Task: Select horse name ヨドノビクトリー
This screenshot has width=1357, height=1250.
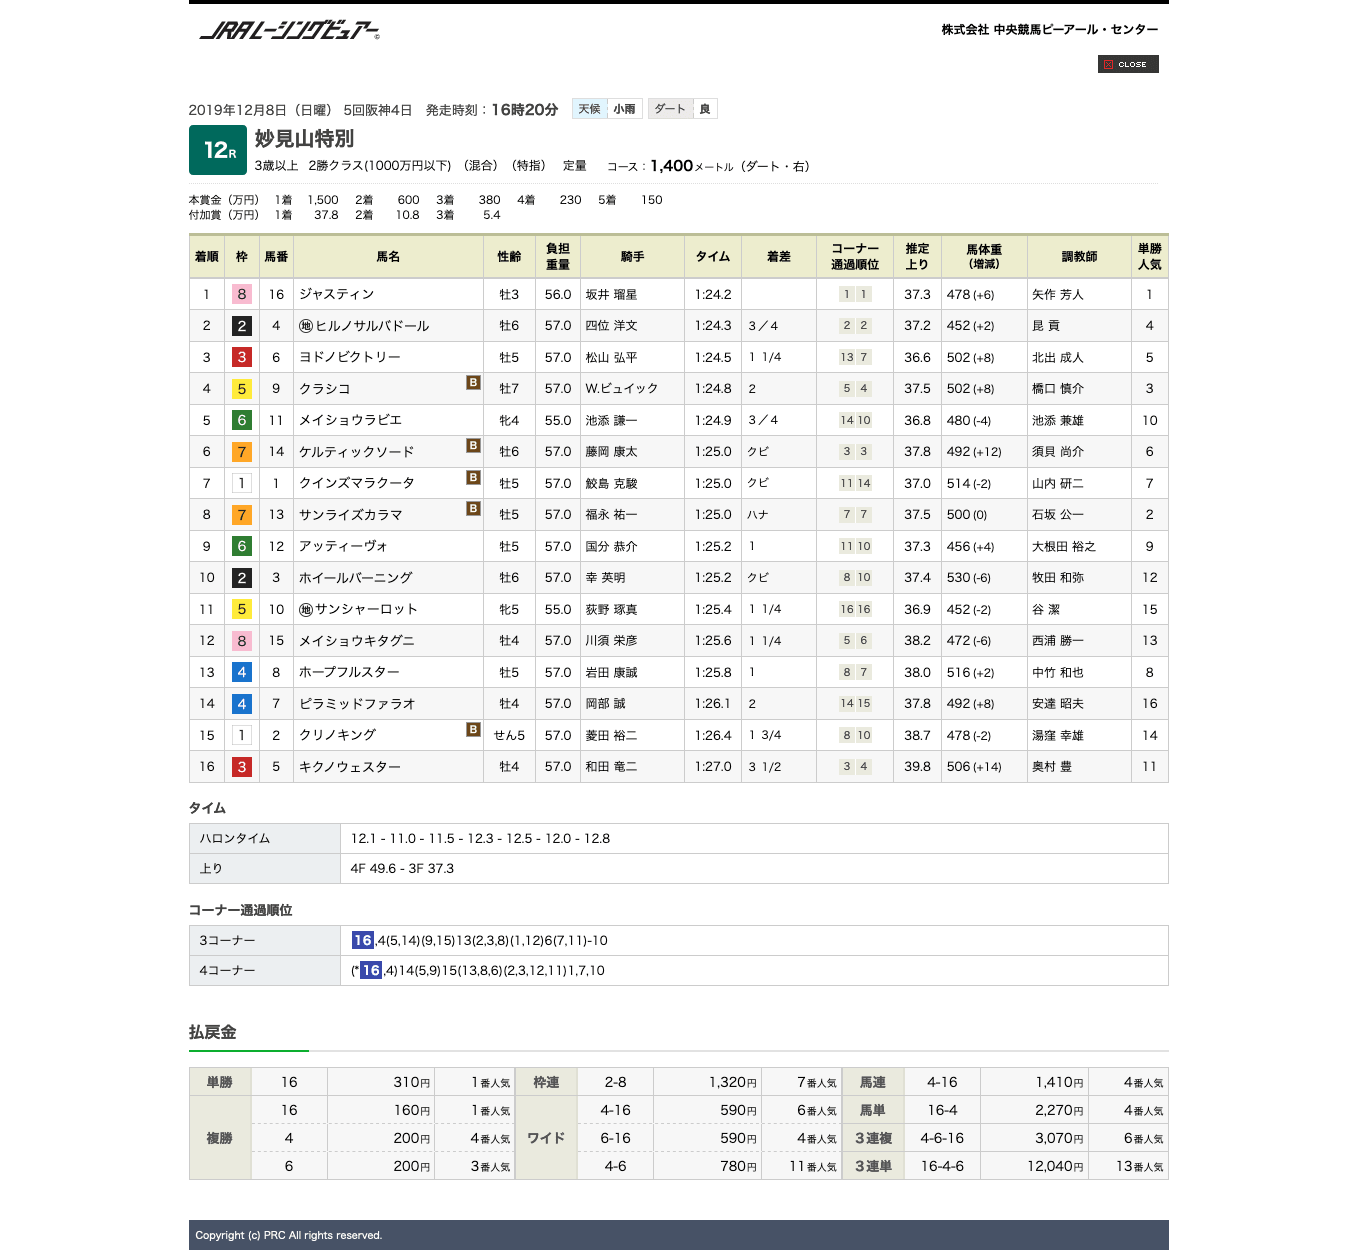Action: tap(350, 357)
